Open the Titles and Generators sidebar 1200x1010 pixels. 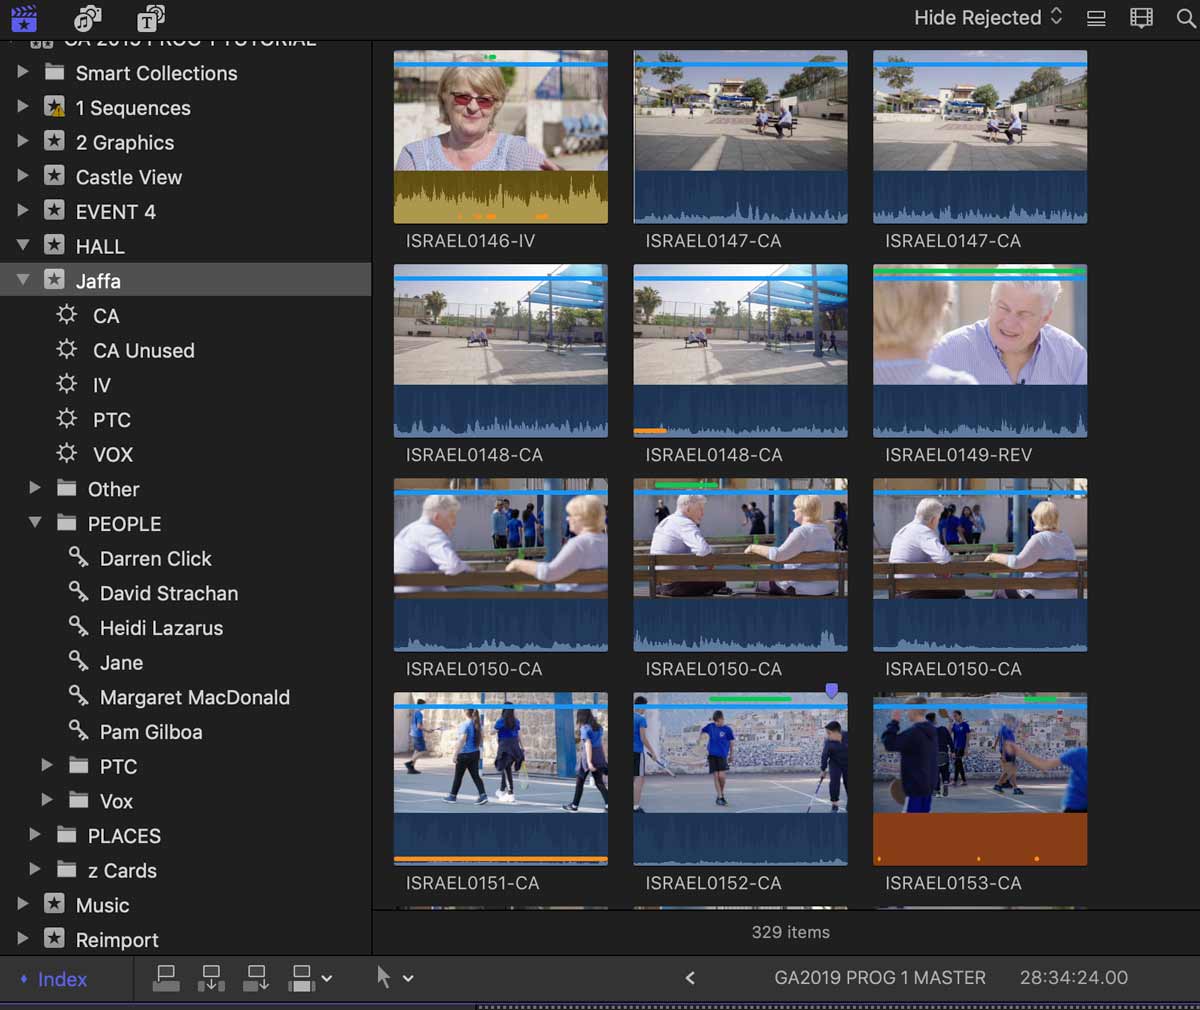click(x=150, y=17)
